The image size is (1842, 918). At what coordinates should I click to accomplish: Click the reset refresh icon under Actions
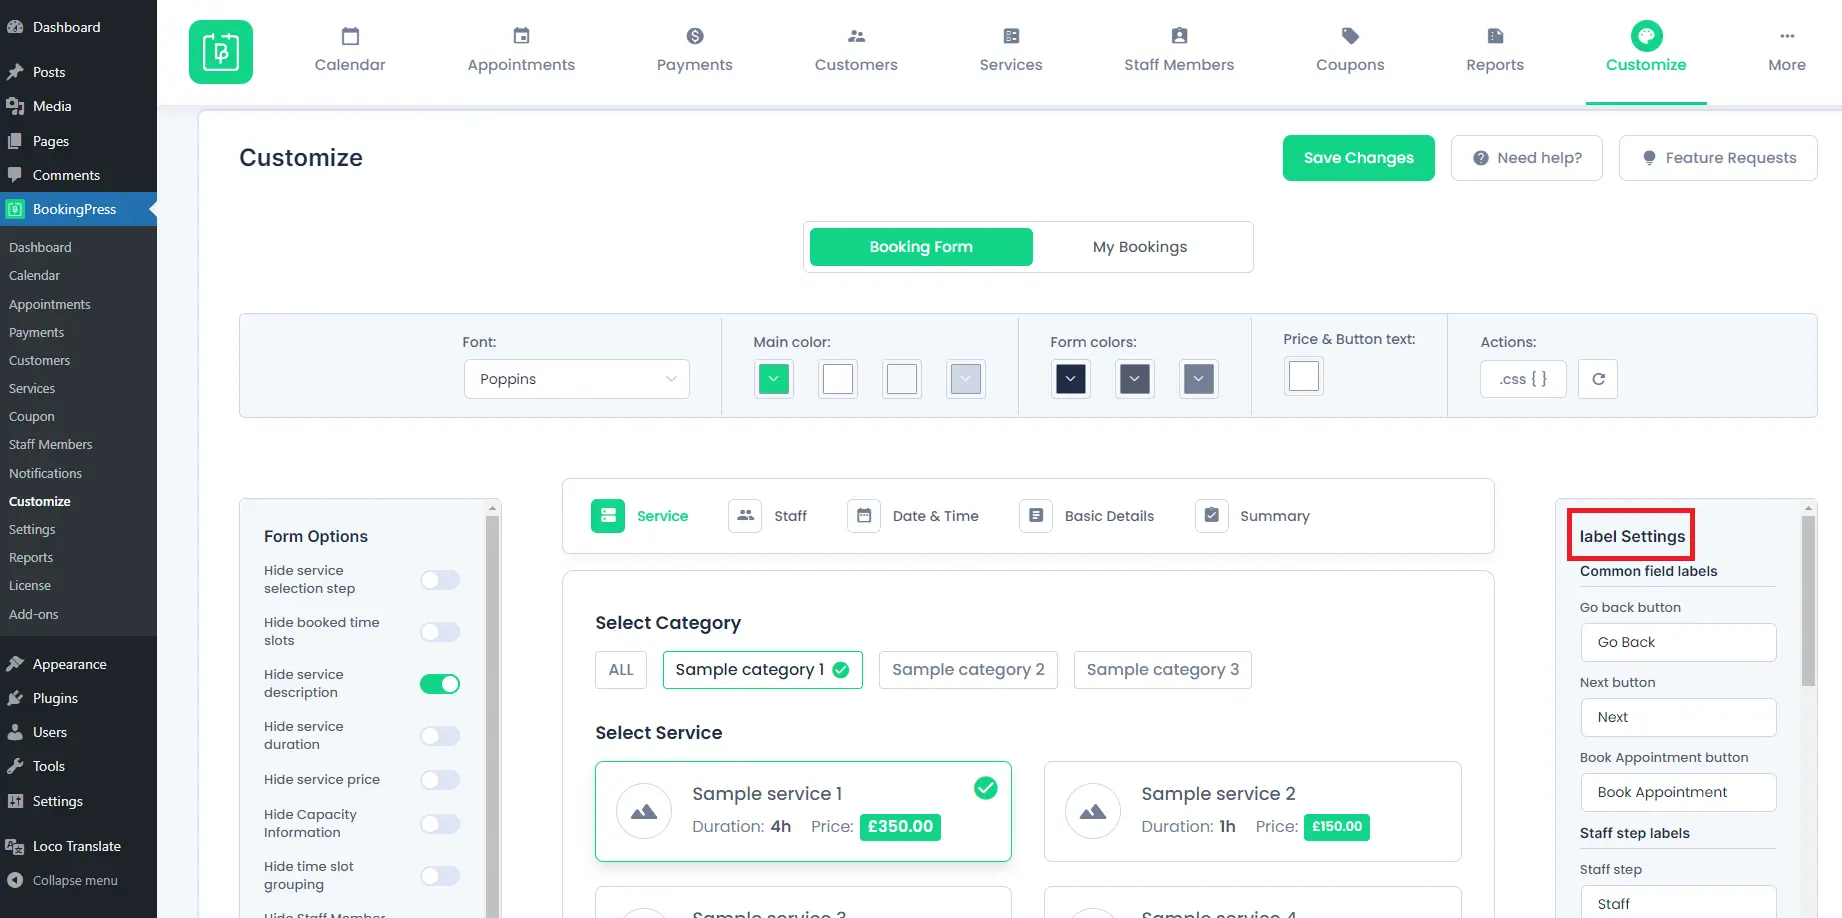click(1598, 379)
